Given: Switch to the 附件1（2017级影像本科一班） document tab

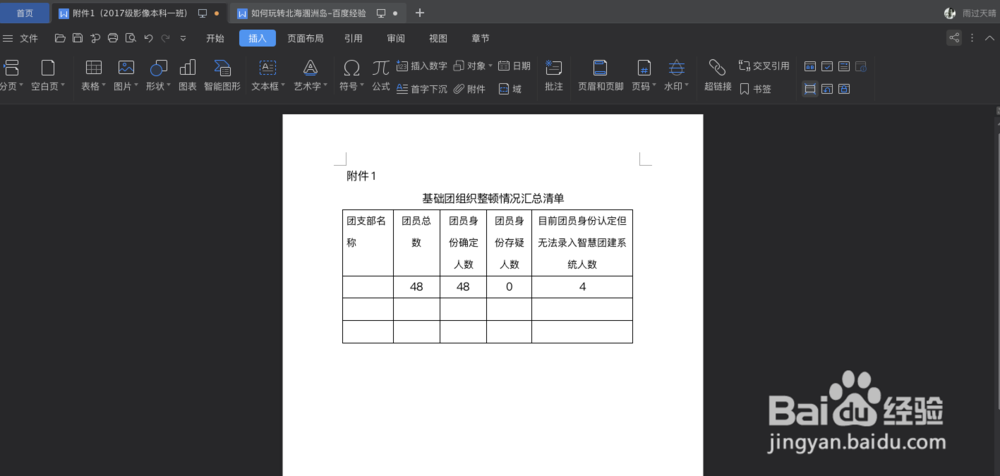Looking at the screenshot, I should [139, 13].
